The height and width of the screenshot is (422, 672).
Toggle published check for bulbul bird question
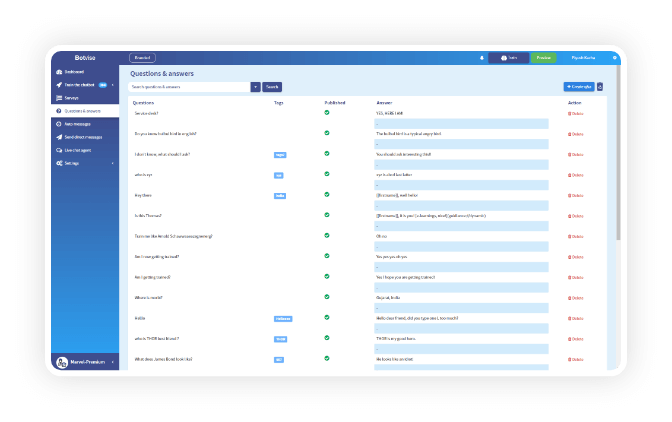coord(327,133)
